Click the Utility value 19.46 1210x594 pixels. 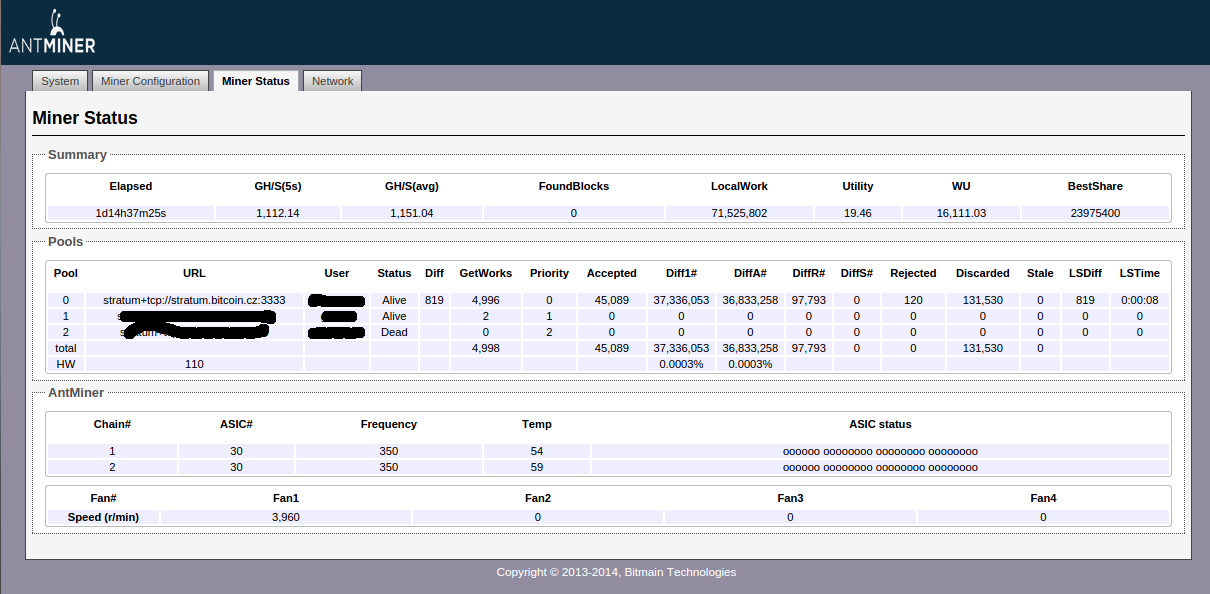pos(857,213)
